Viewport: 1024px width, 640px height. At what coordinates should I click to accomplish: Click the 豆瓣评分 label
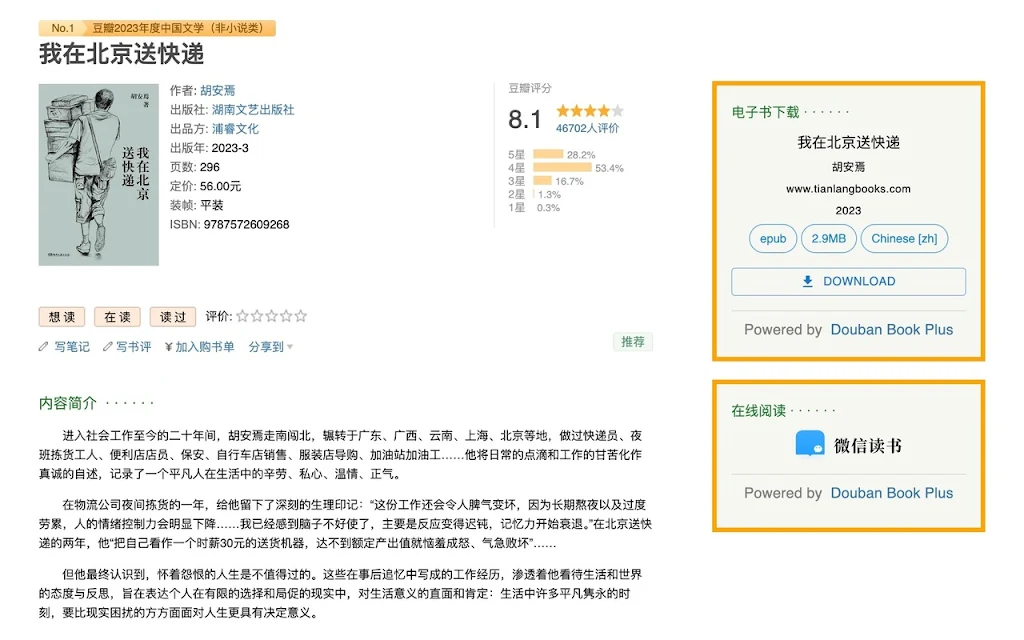(530, 88)
